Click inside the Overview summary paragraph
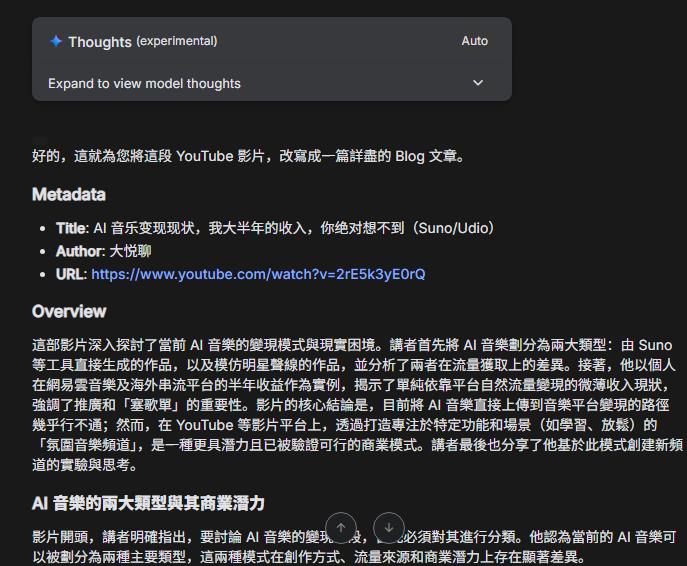Image resolution: width=687 pixels, height=566 pixels. [x=357, y=405]
